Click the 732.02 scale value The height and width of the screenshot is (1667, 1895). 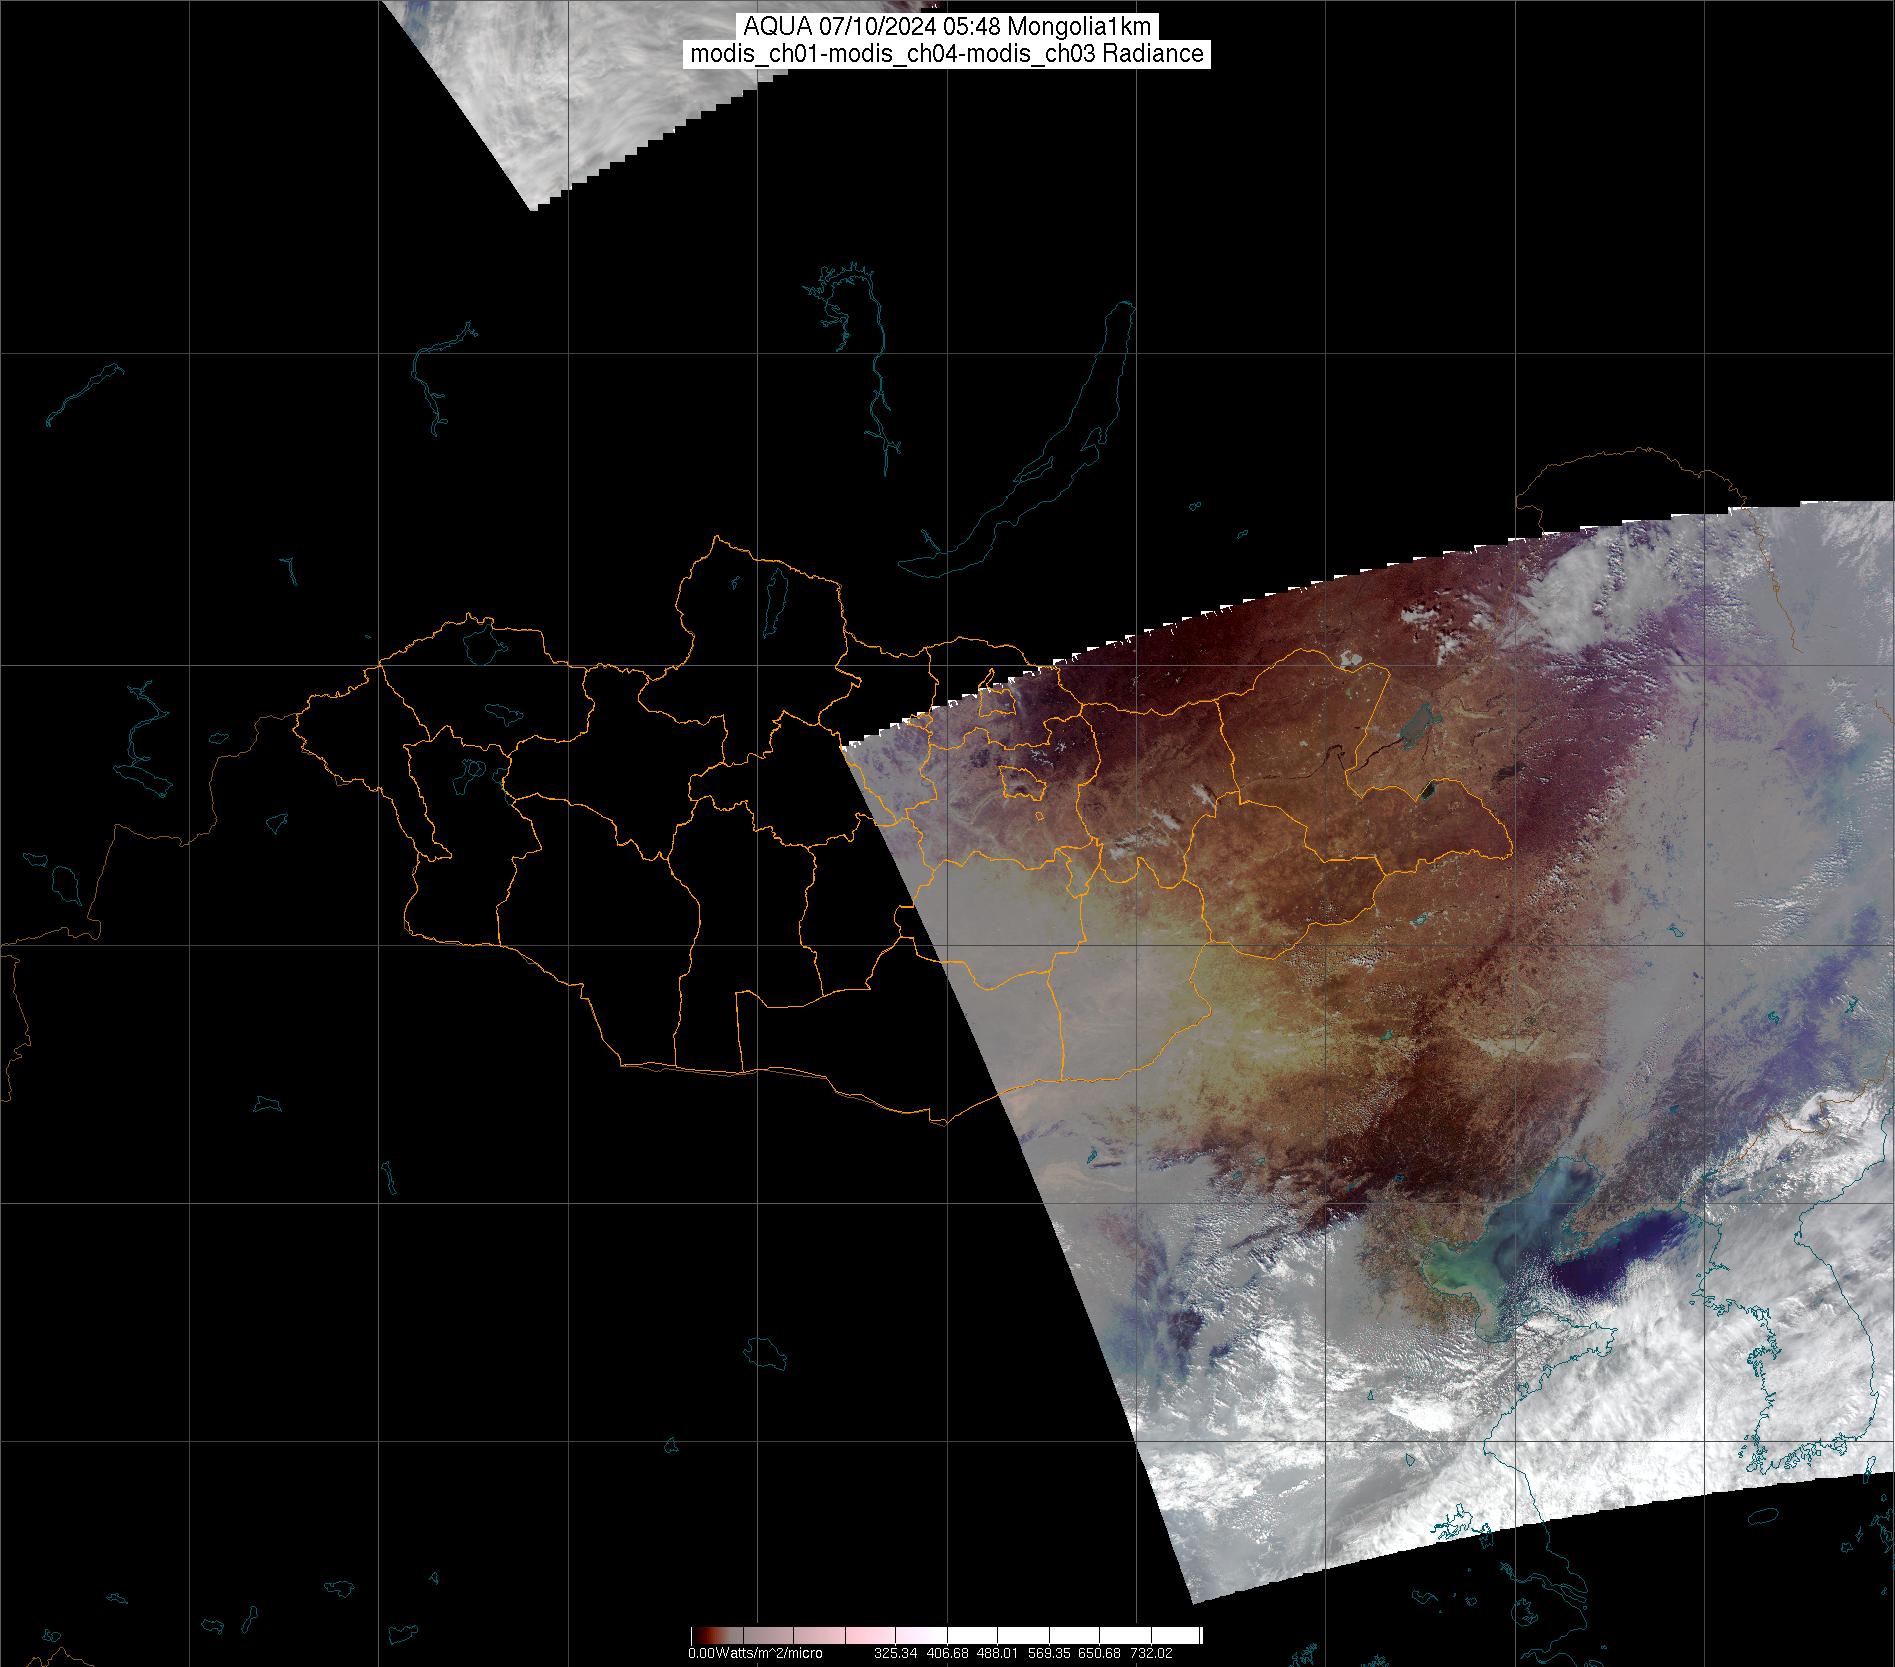click(1151, 1654)
